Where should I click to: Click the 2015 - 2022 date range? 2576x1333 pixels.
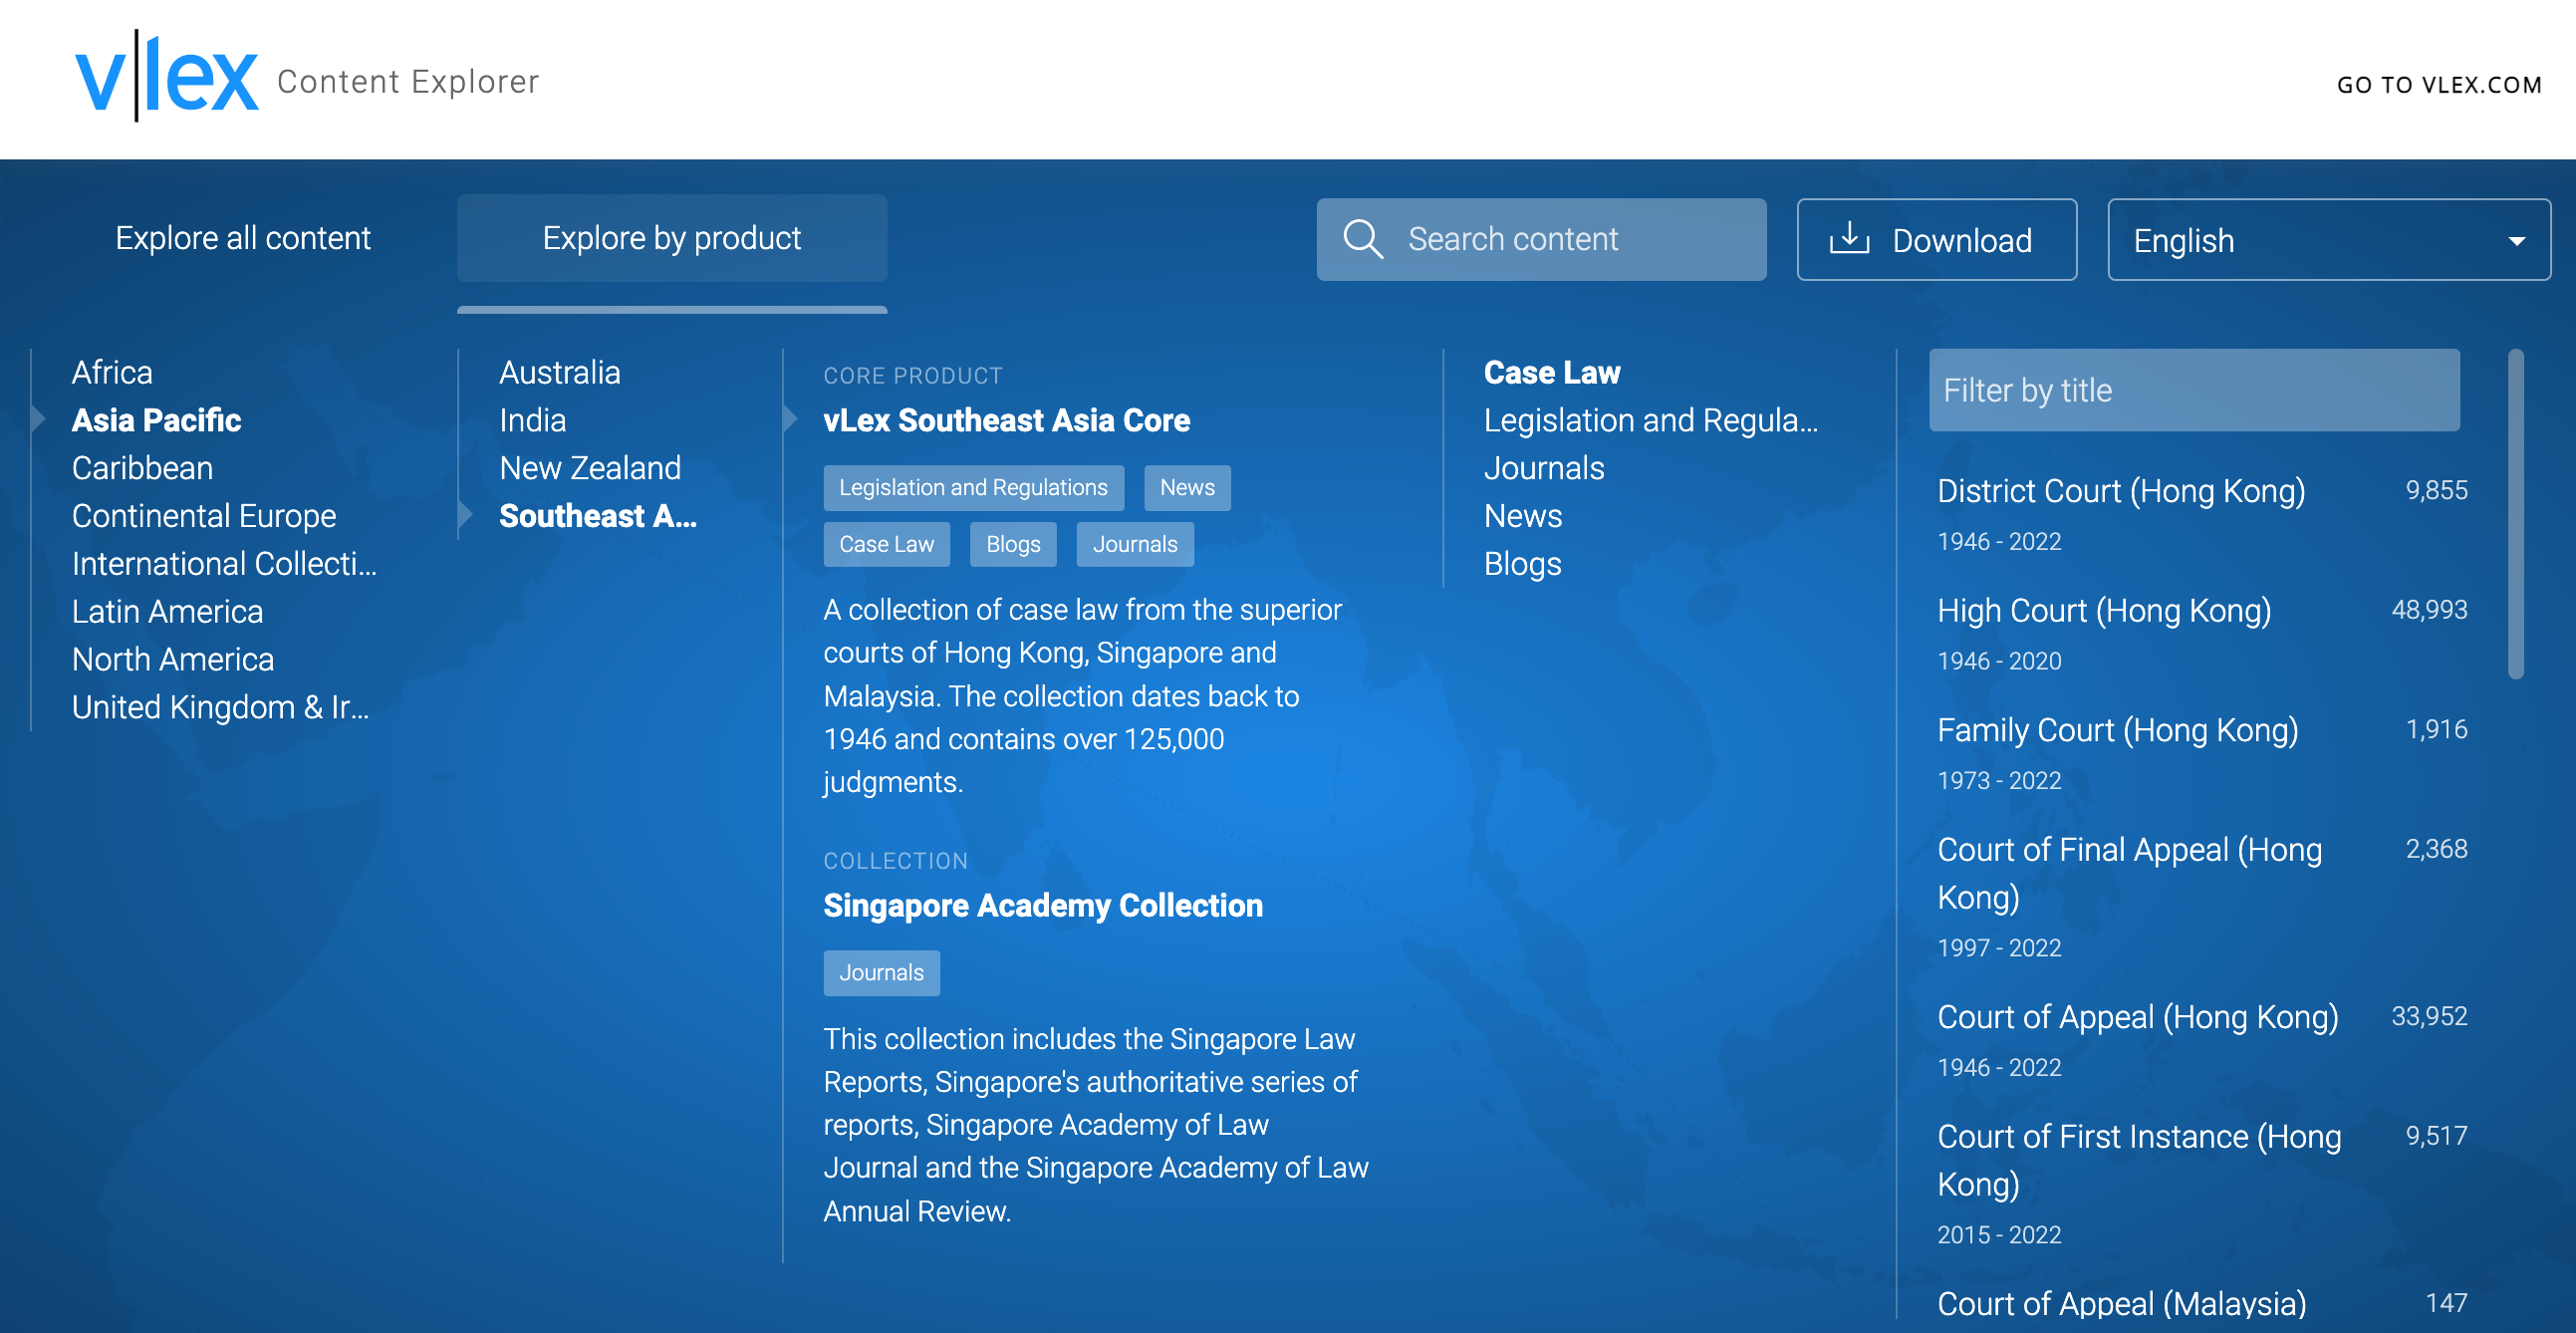[x=1999, y=1235]
